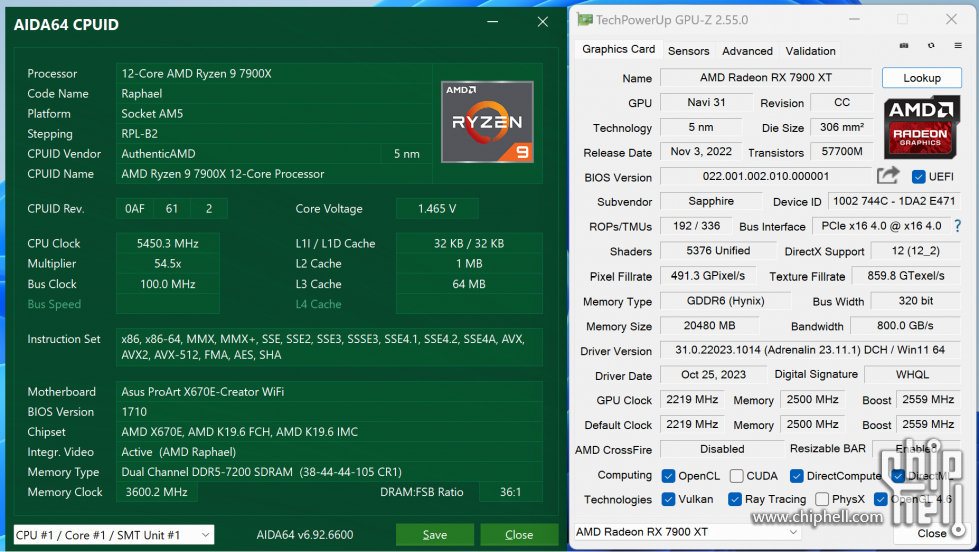979x552 pixels.
Task: Click the Device ID field 1002 744C - 1DA2 E471
Action: pos(893,201)
